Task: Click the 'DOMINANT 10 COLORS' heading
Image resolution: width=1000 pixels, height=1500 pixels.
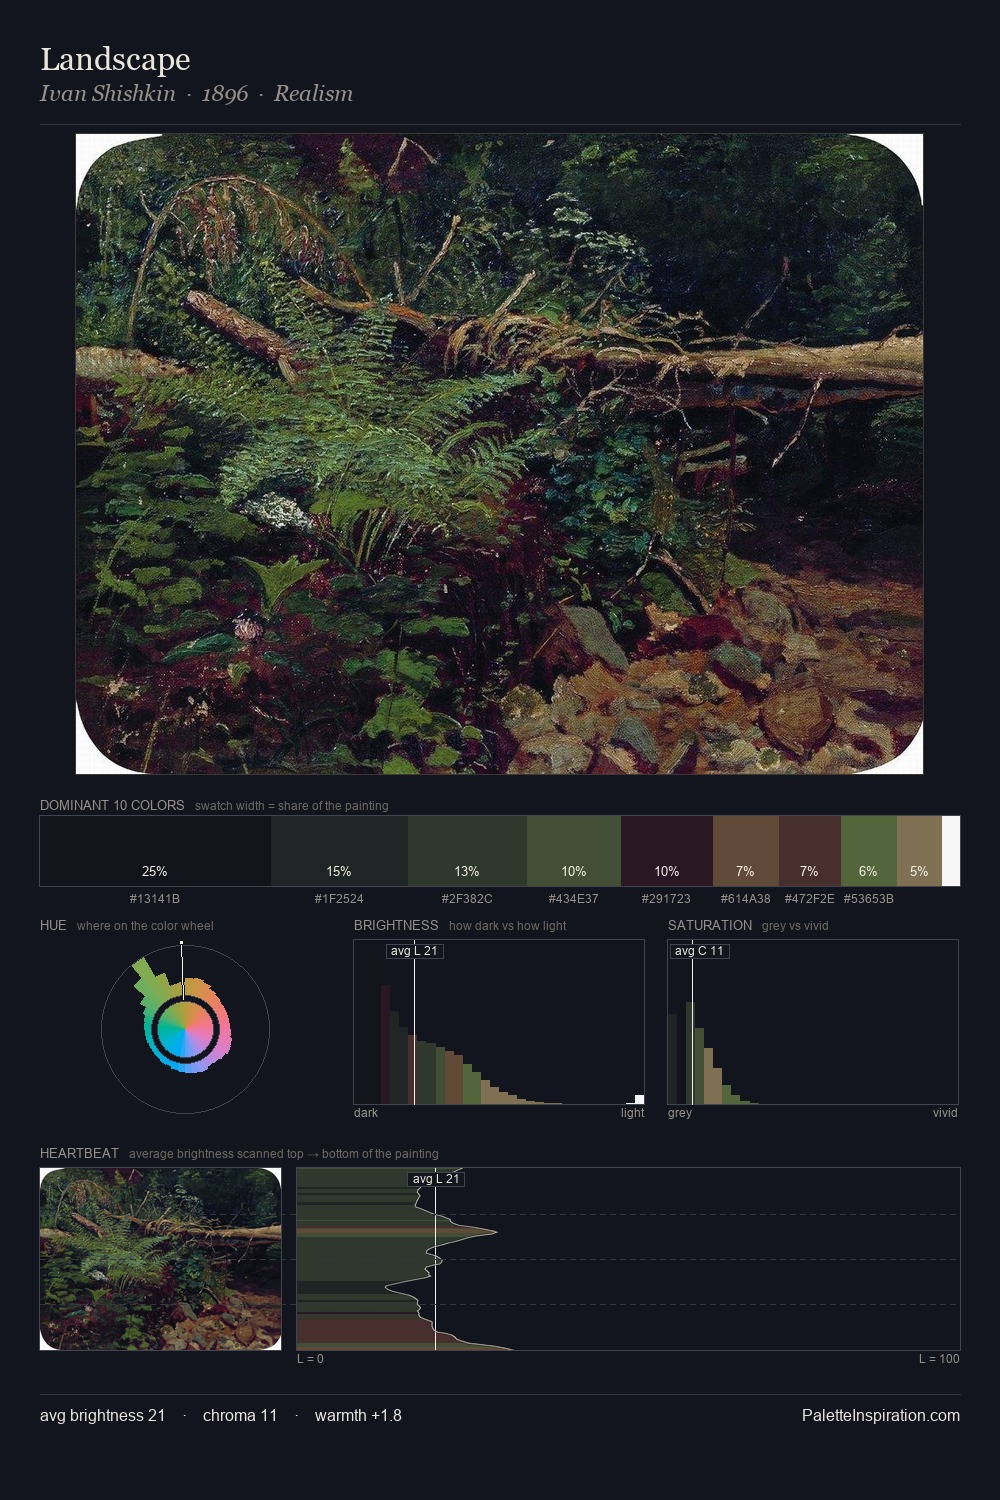Action: [x=112, y=805]
